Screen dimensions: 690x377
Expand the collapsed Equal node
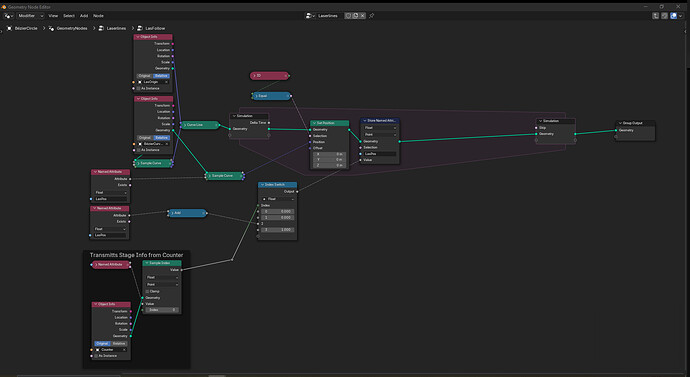click(x=256, y=96)
